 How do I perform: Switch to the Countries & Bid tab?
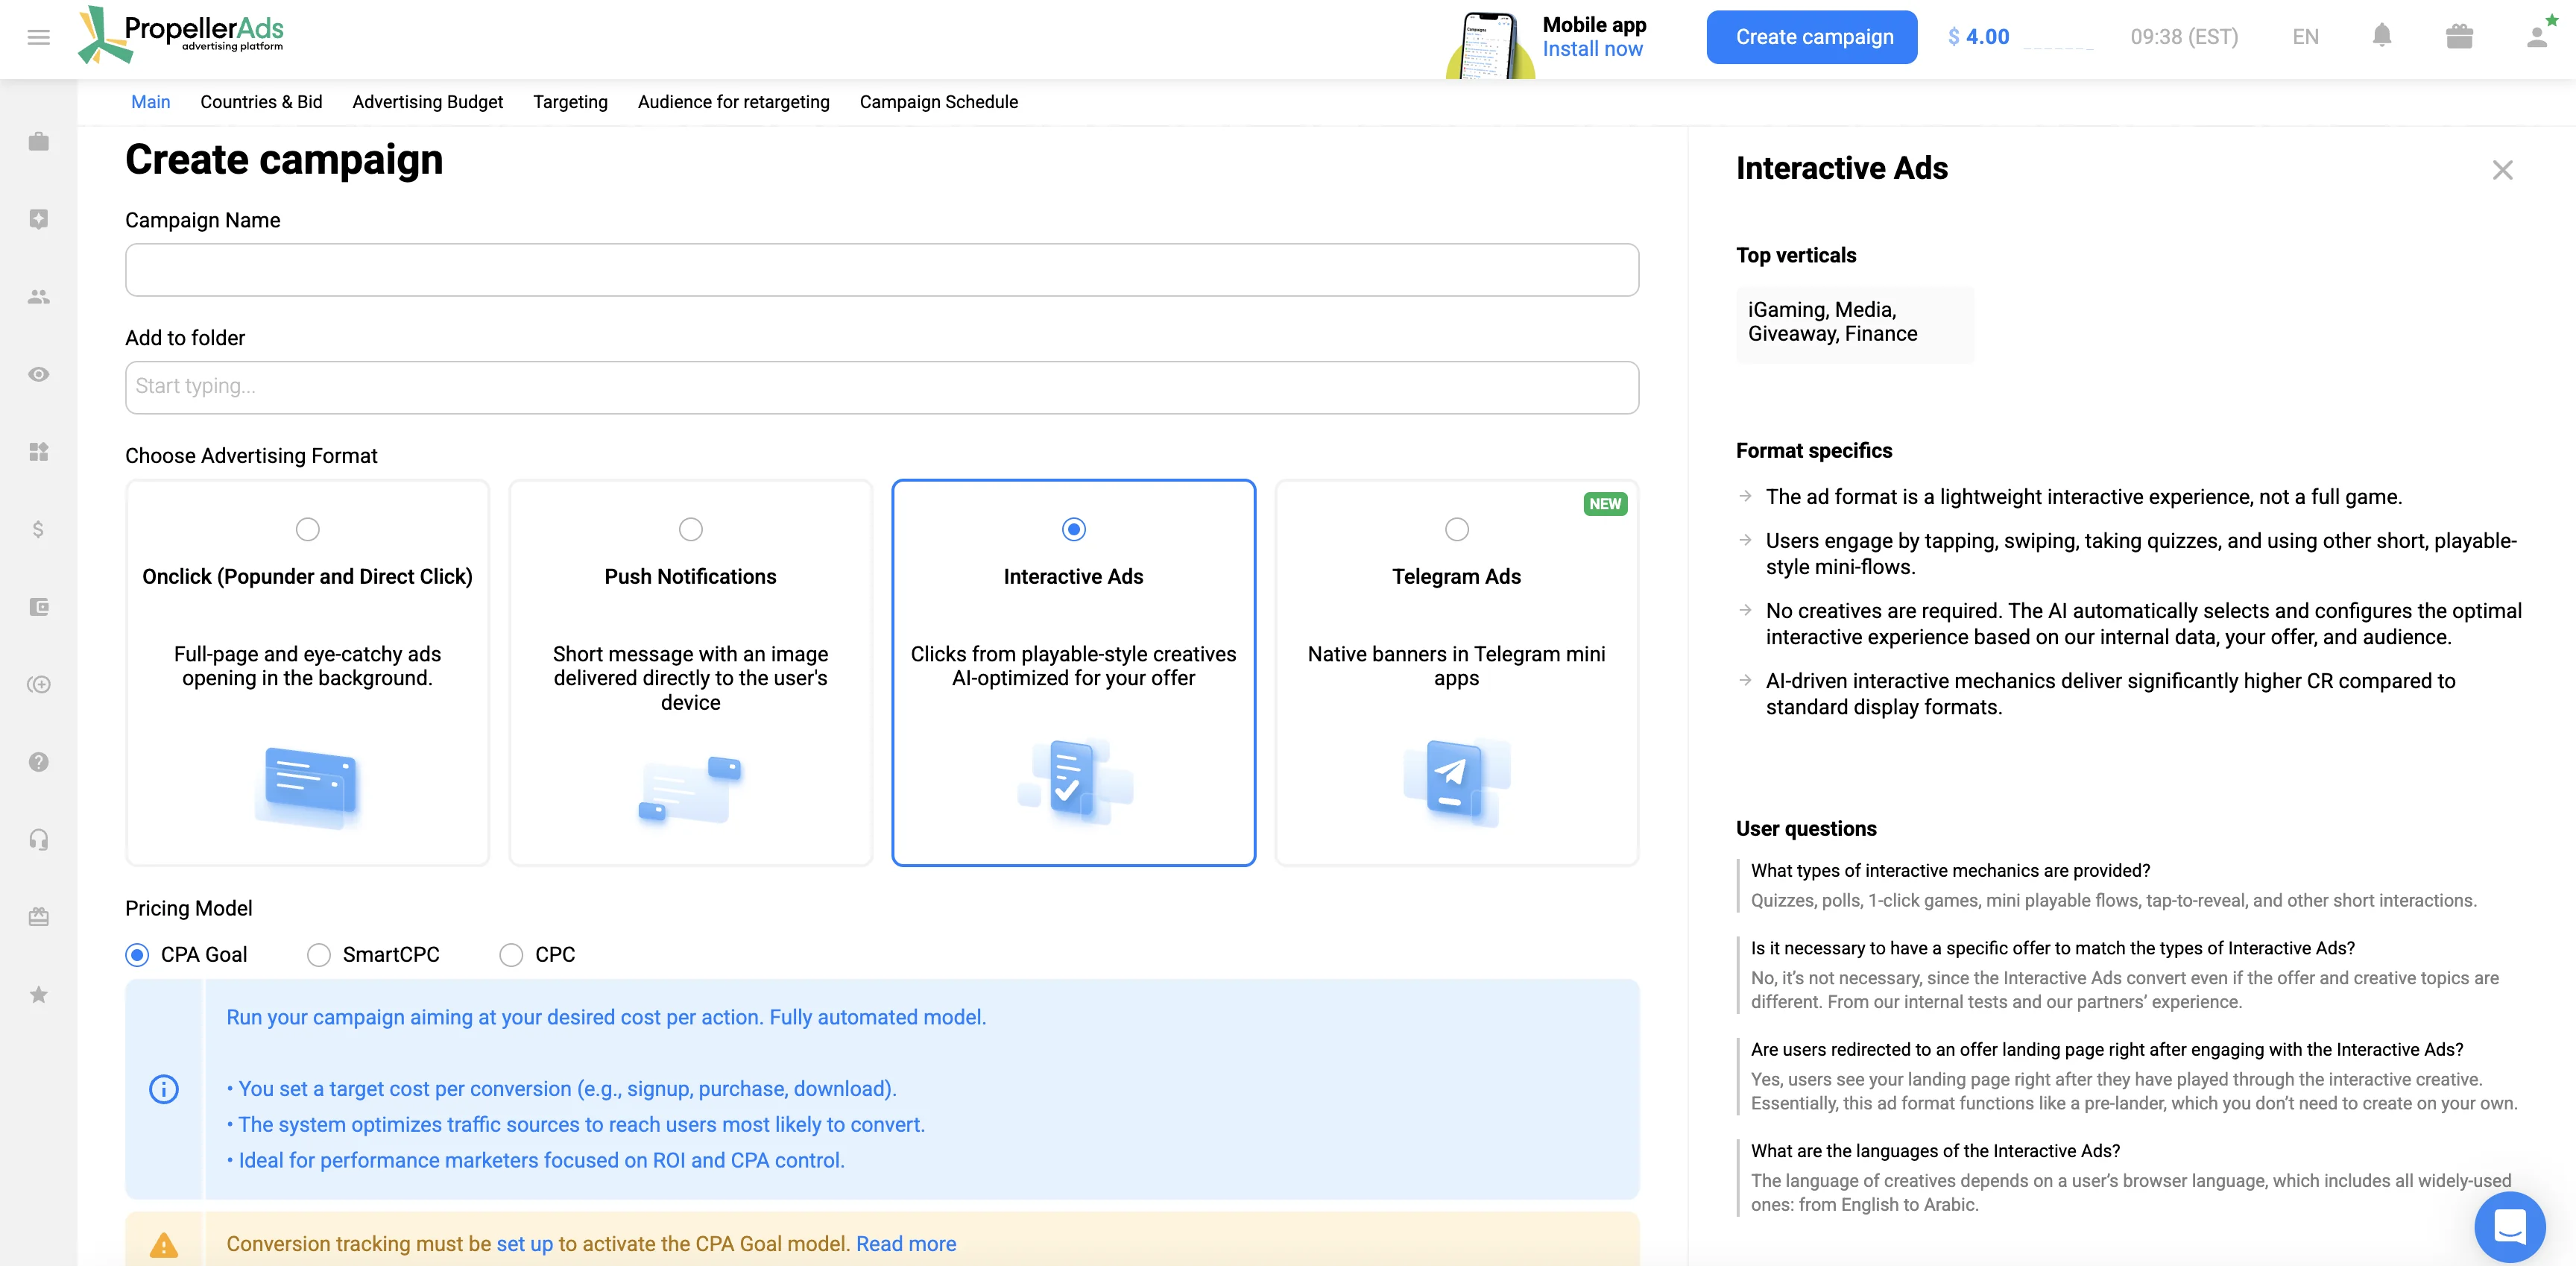pos(261,102)
